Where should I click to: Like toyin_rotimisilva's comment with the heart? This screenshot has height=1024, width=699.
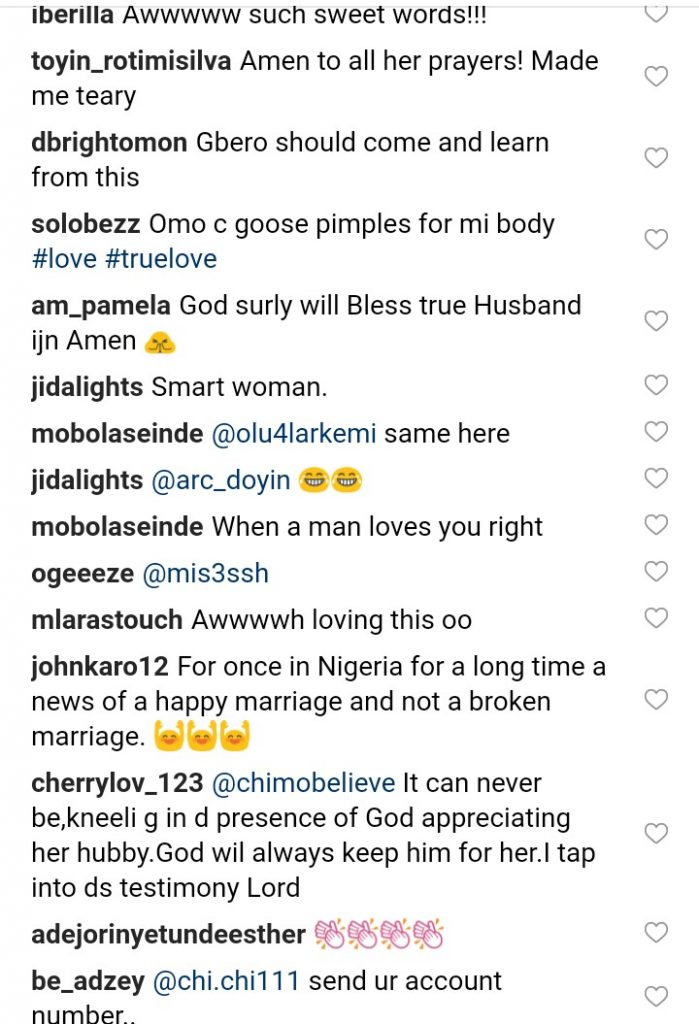coord(656,77)
